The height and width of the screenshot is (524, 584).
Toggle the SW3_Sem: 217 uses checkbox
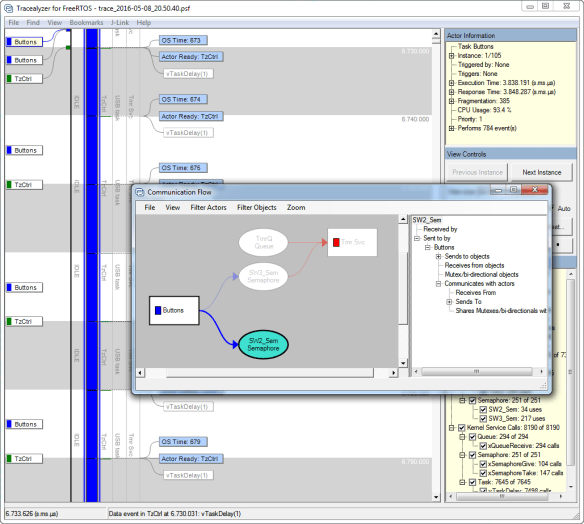click(483, 418)
